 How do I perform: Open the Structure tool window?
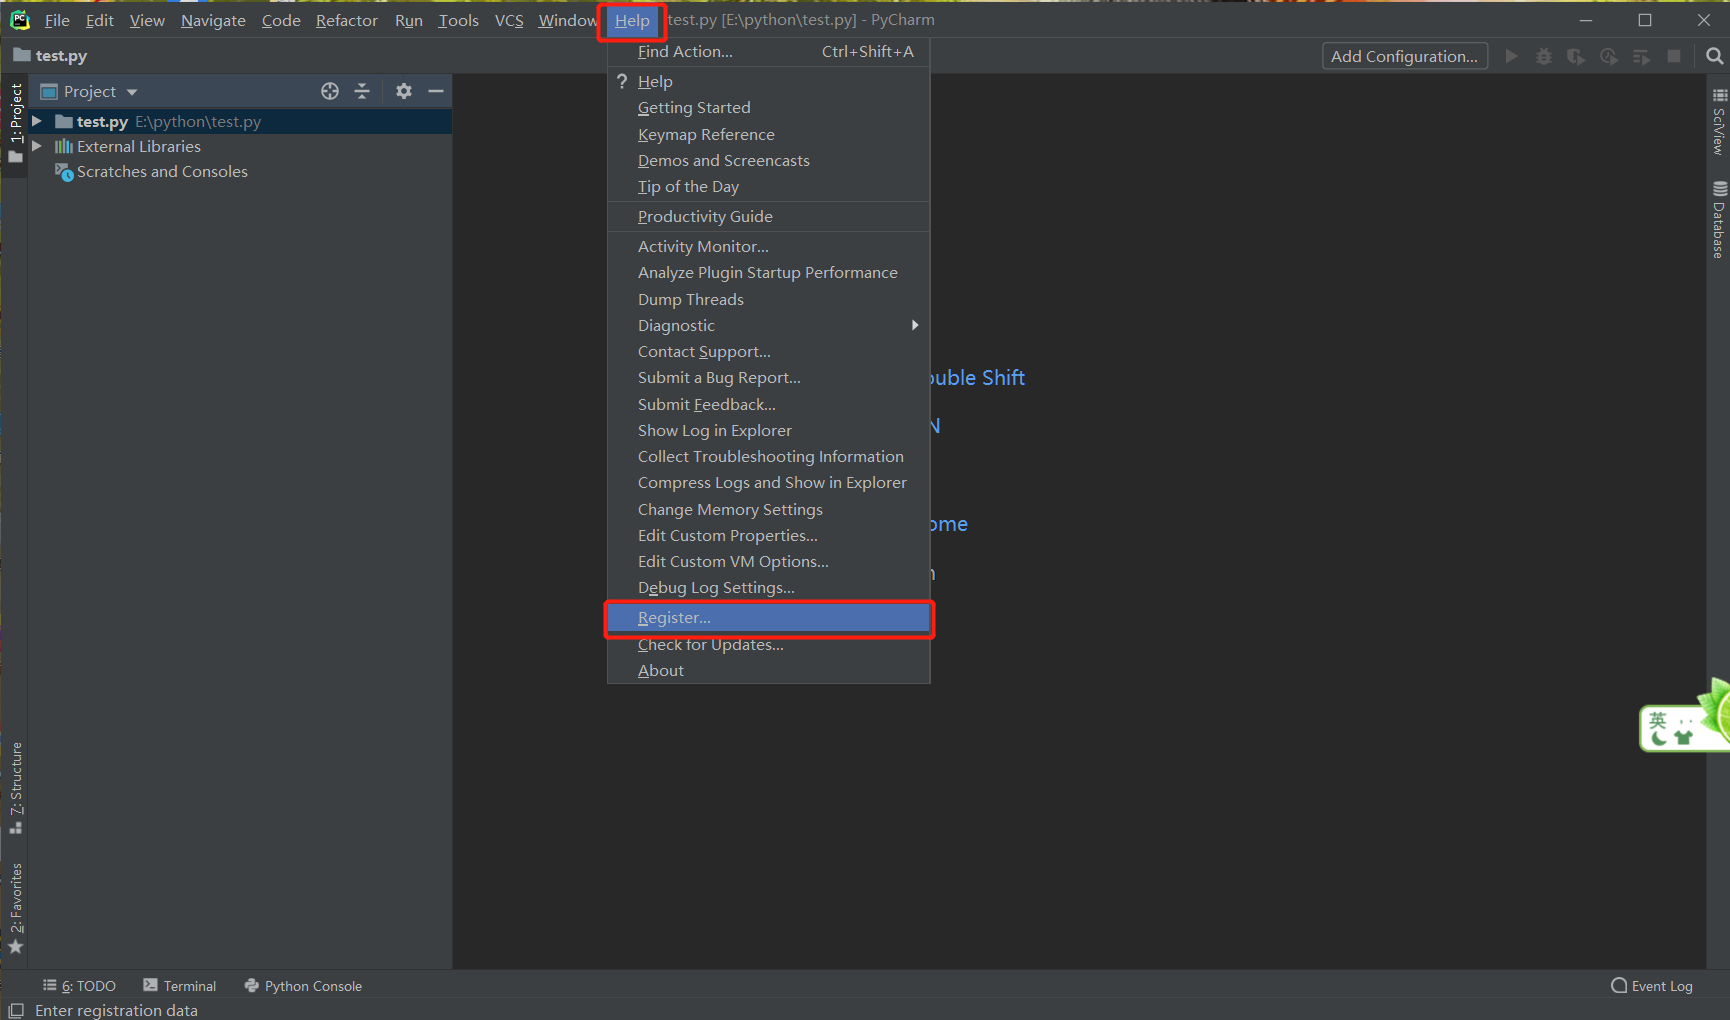click(x=16, y=788)
